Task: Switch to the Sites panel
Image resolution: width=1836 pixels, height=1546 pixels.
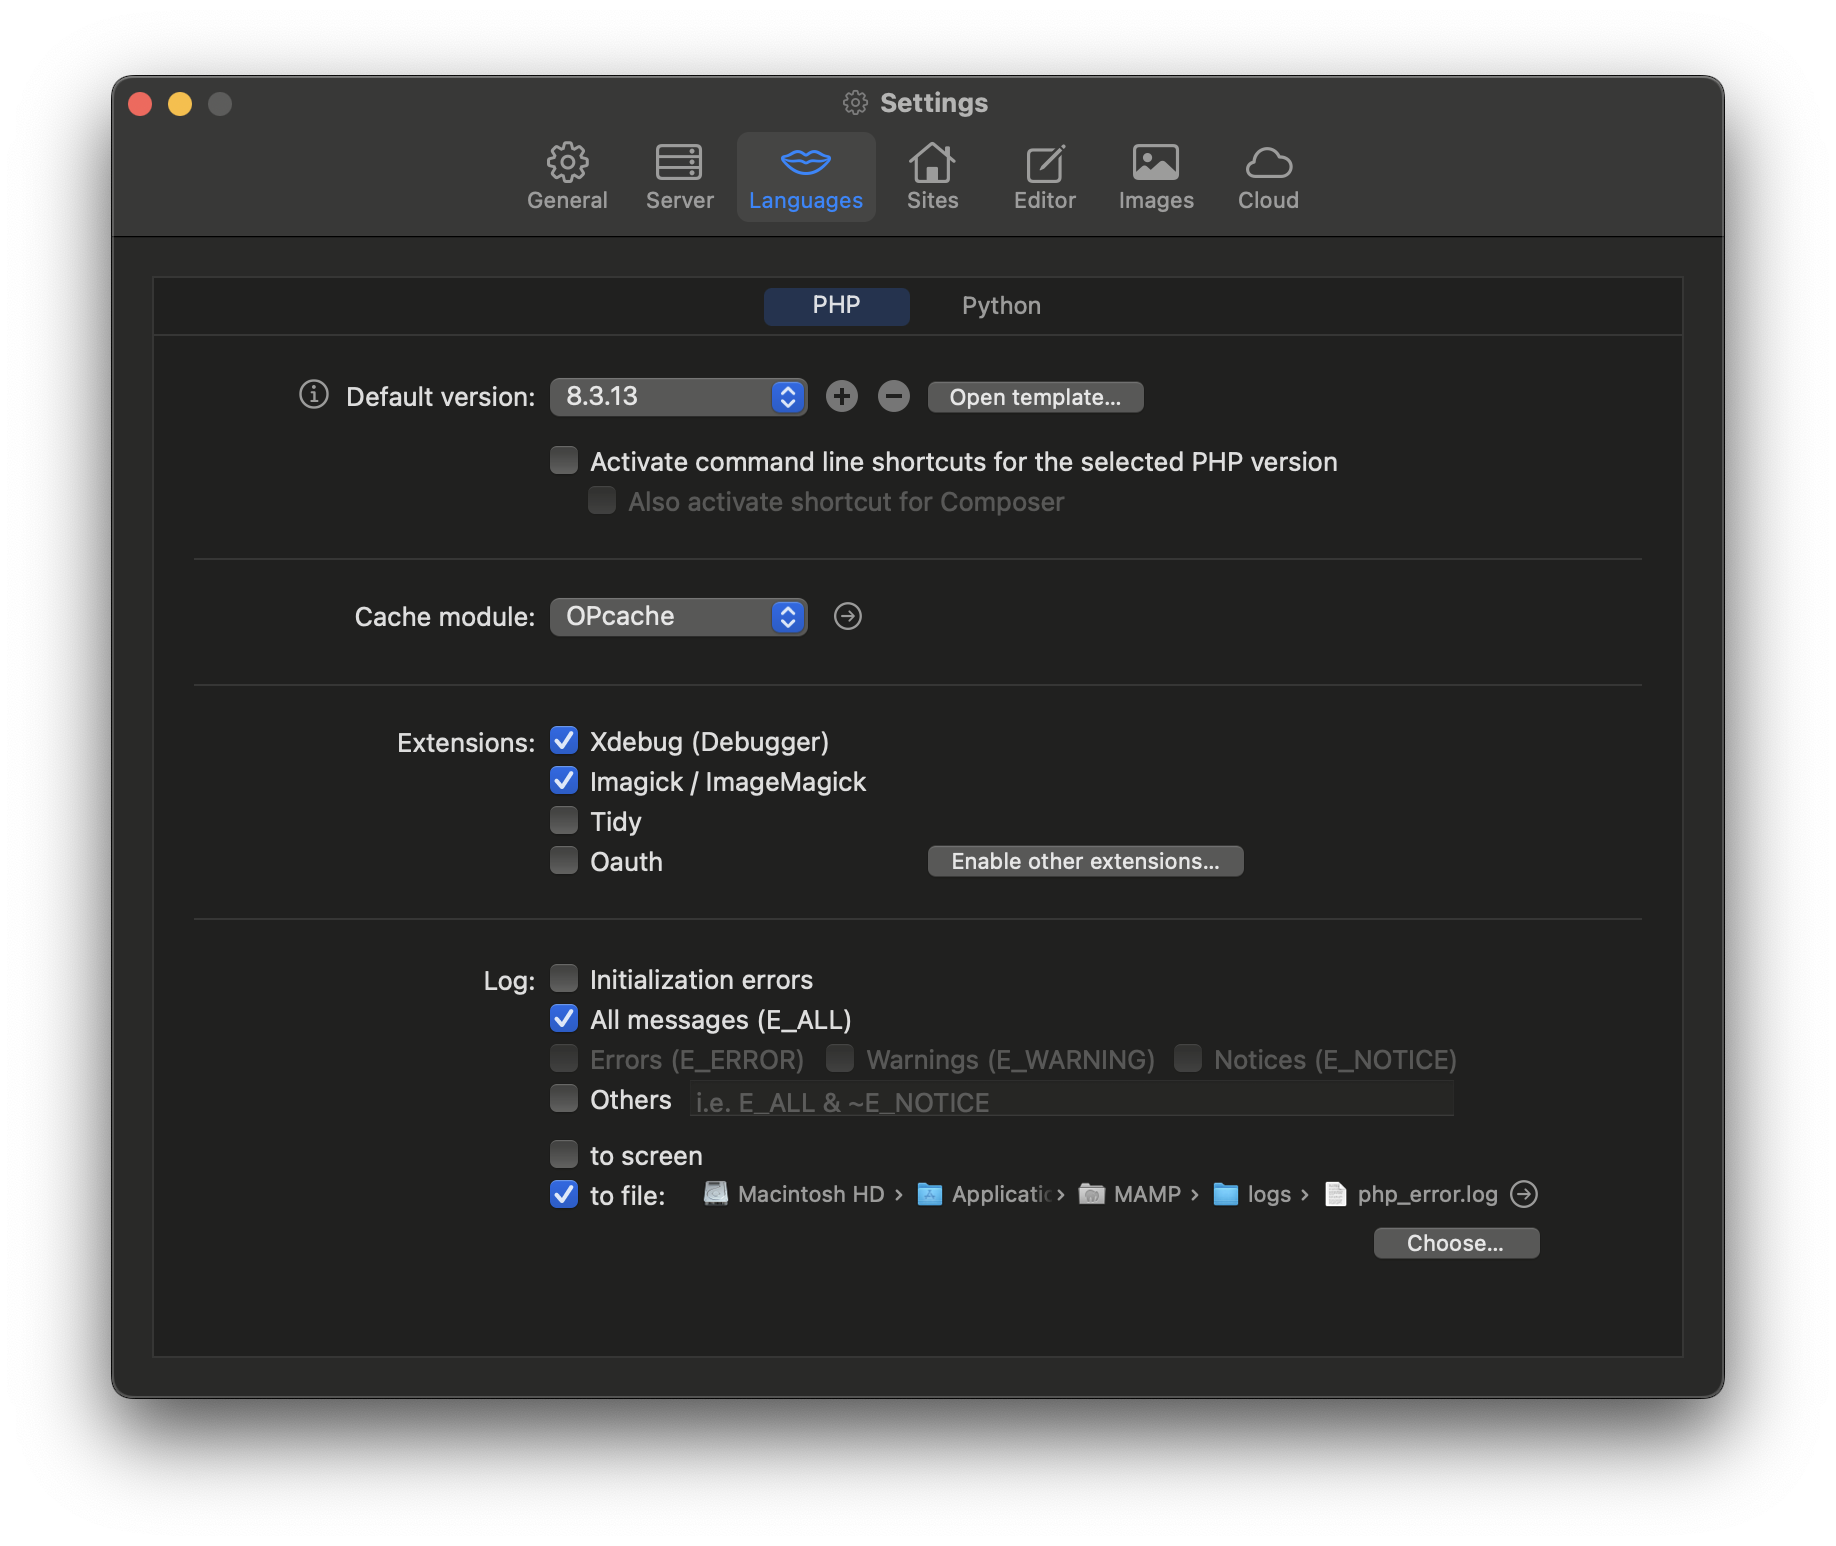Action: pyautogui.click(x=932, y=177)
